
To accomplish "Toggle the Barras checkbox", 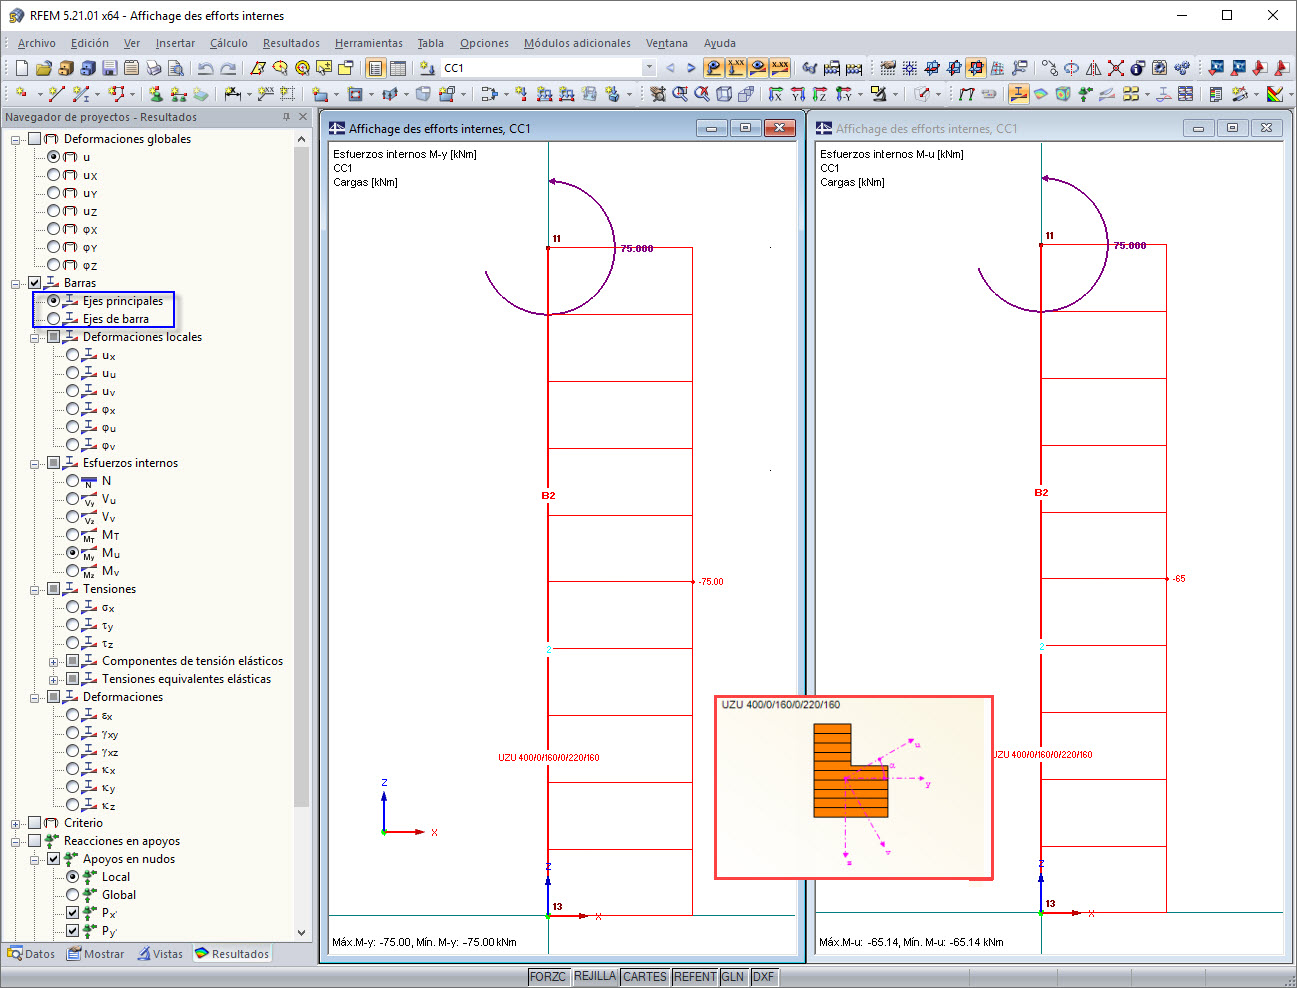I will click(x=35, y=283).
